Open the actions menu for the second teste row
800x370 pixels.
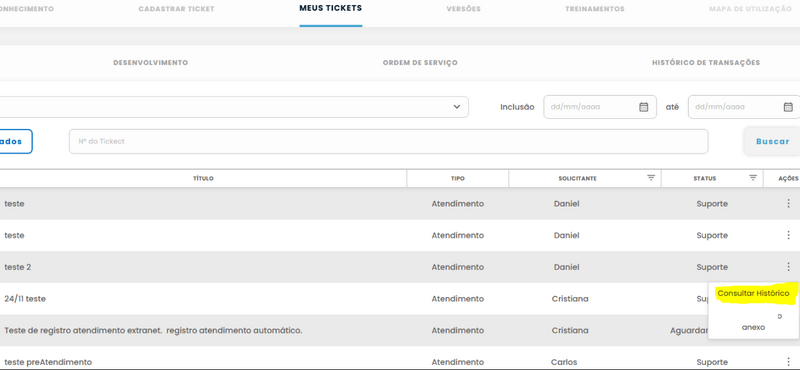788,235
